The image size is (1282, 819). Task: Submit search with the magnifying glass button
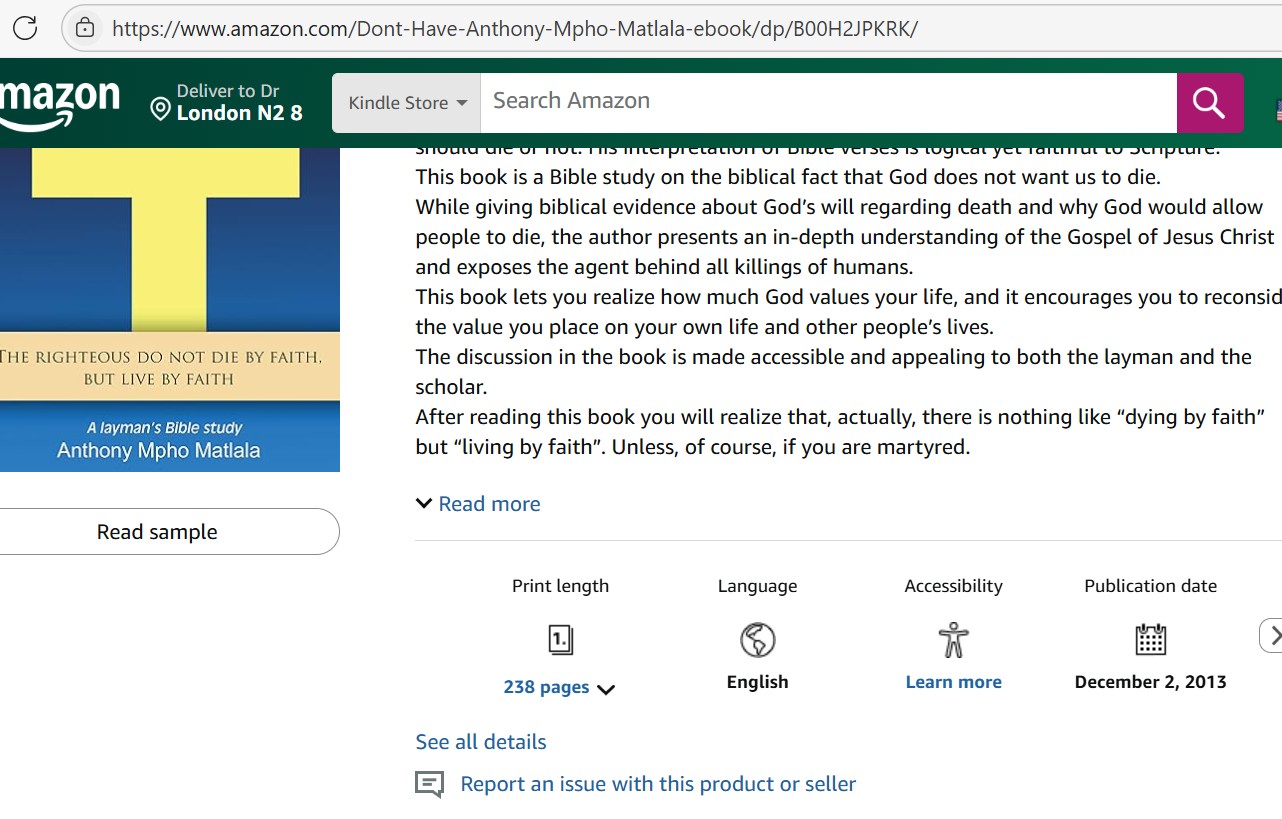[x=1209, y=103]
